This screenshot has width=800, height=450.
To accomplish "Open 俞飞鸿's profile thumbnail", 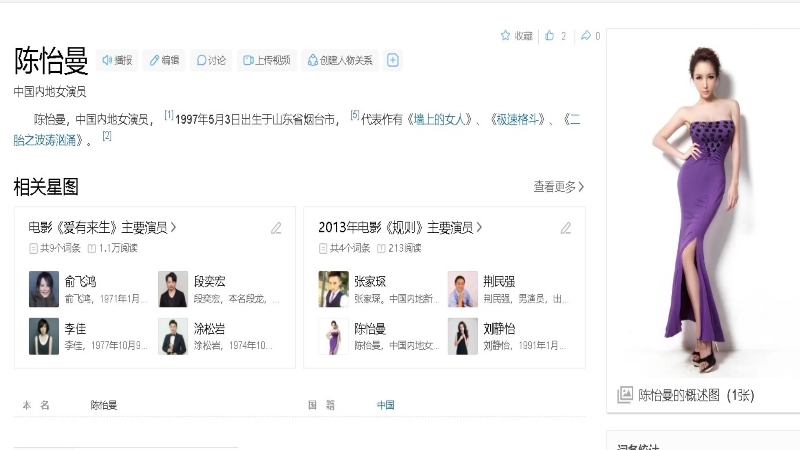I will pyautogui.click(x=44, y=289).
